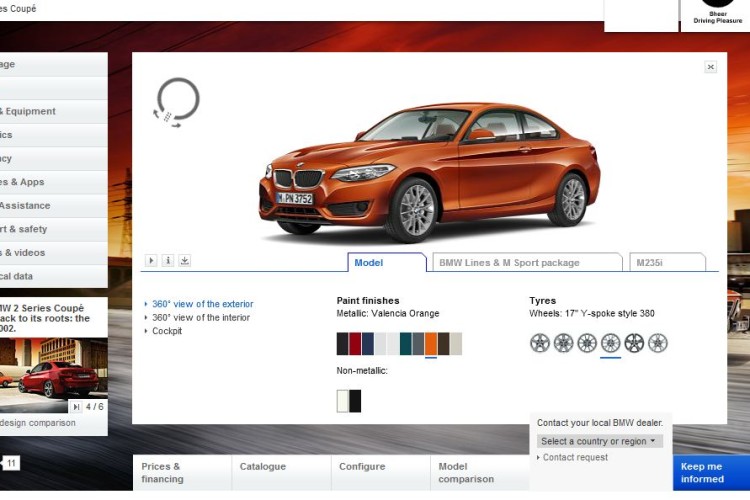Open Model comparison

click(480, 473)
